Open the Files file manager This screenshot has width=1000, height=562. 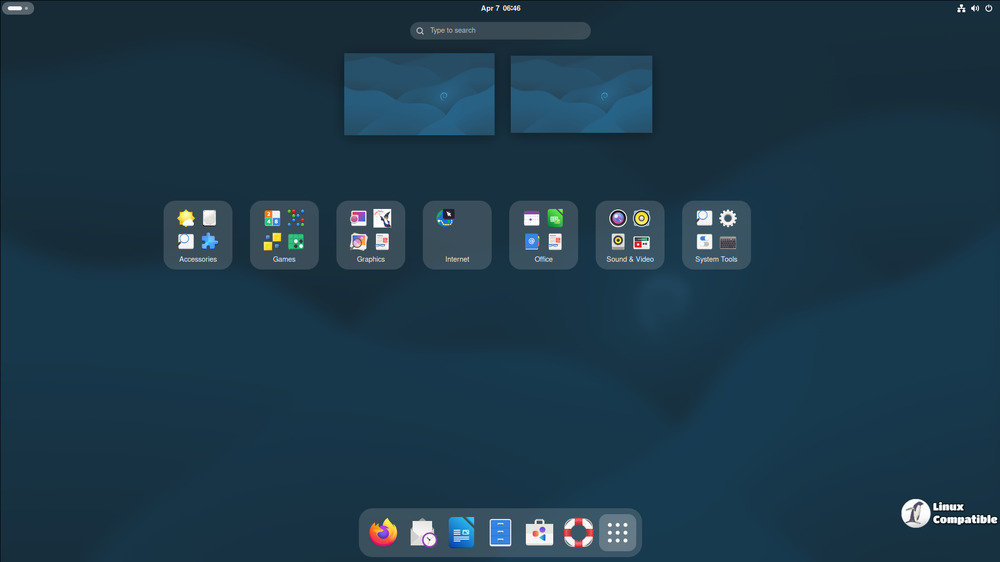click(500, 533)
